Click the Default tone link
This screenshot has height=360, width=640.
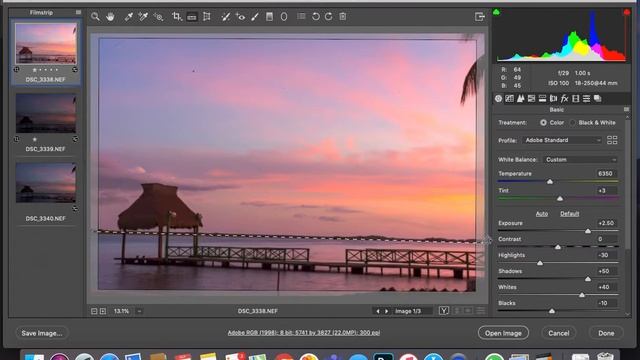[569, 214]
